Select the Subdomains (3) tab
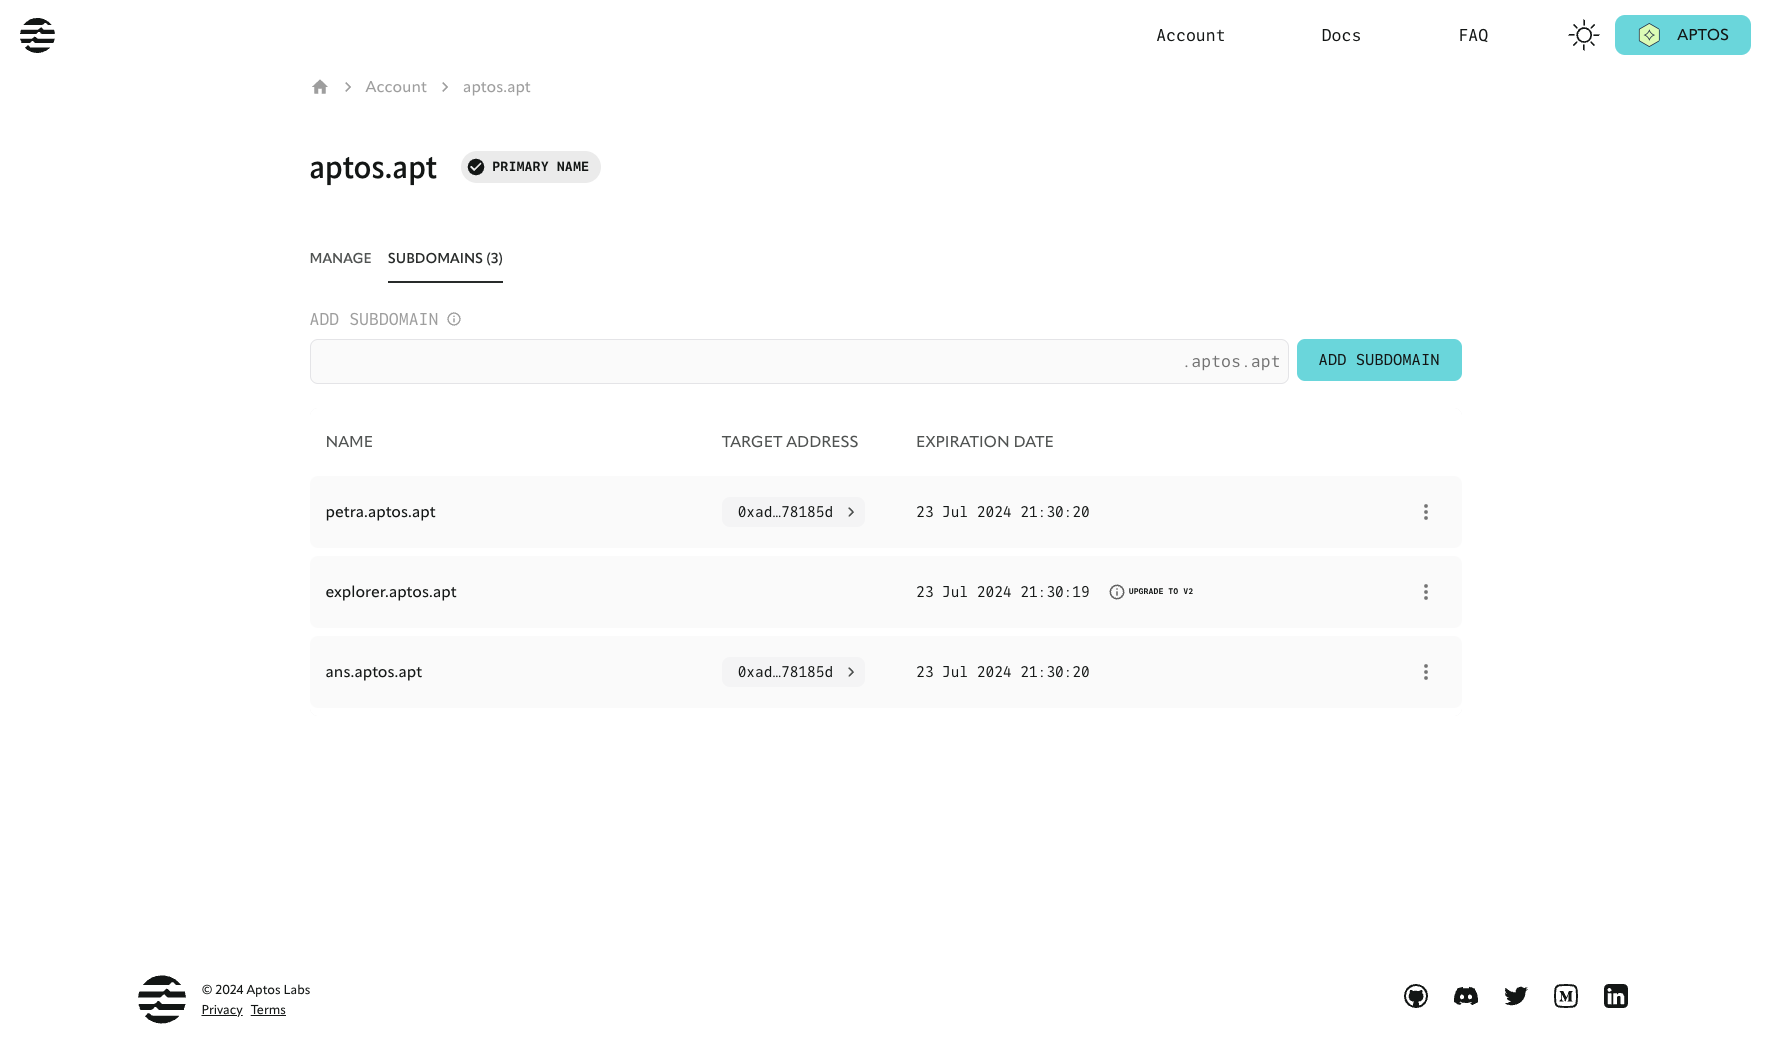1771x1053 pixels. click(x=445, y=258)
